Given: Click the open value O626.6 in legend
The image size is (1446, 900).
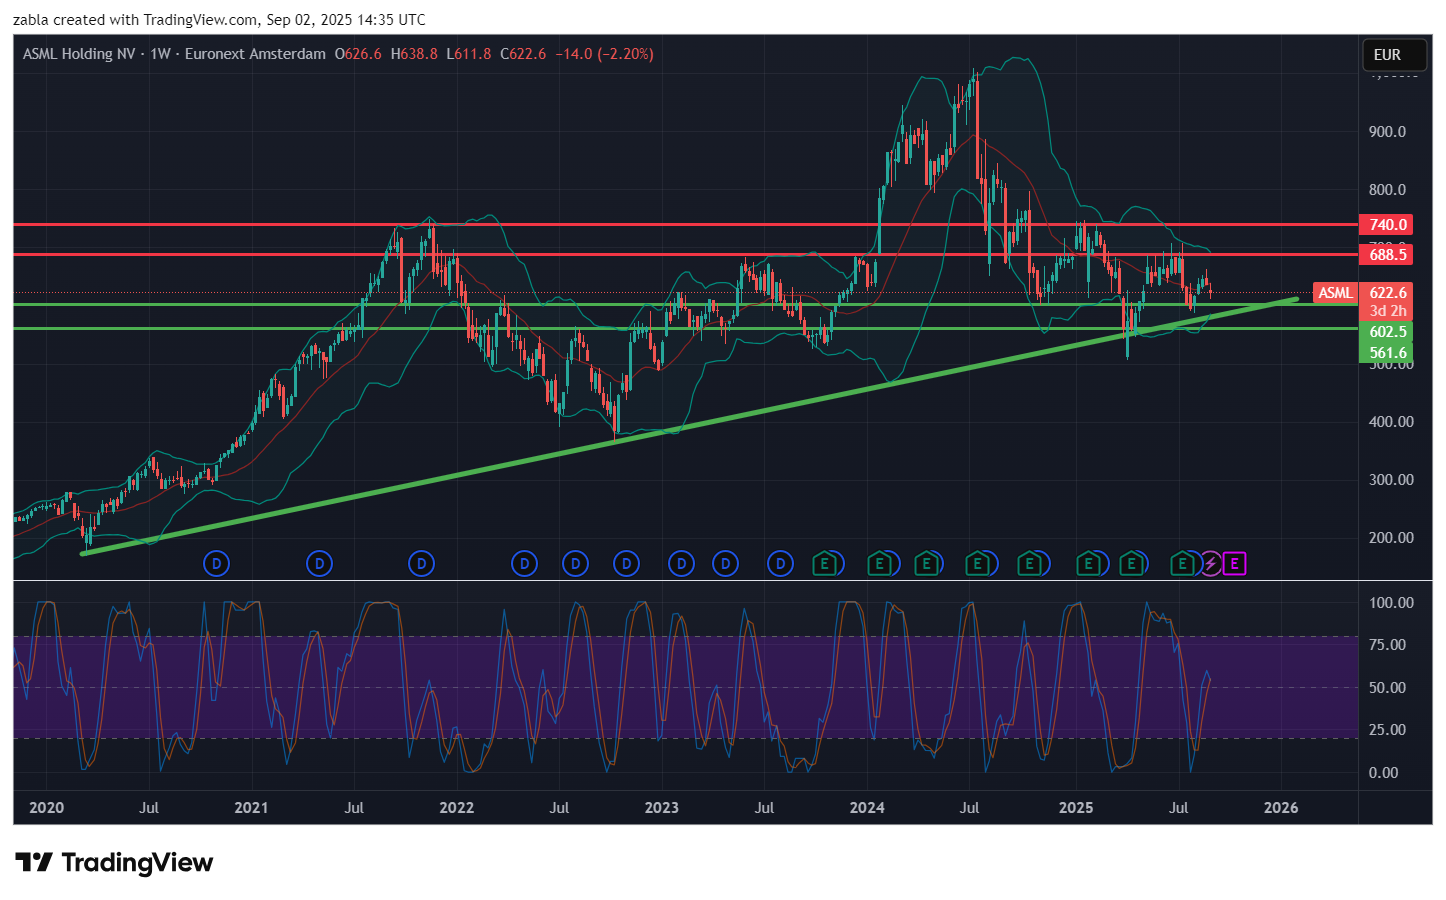Looking at the screenshot, I should [358, 54].
